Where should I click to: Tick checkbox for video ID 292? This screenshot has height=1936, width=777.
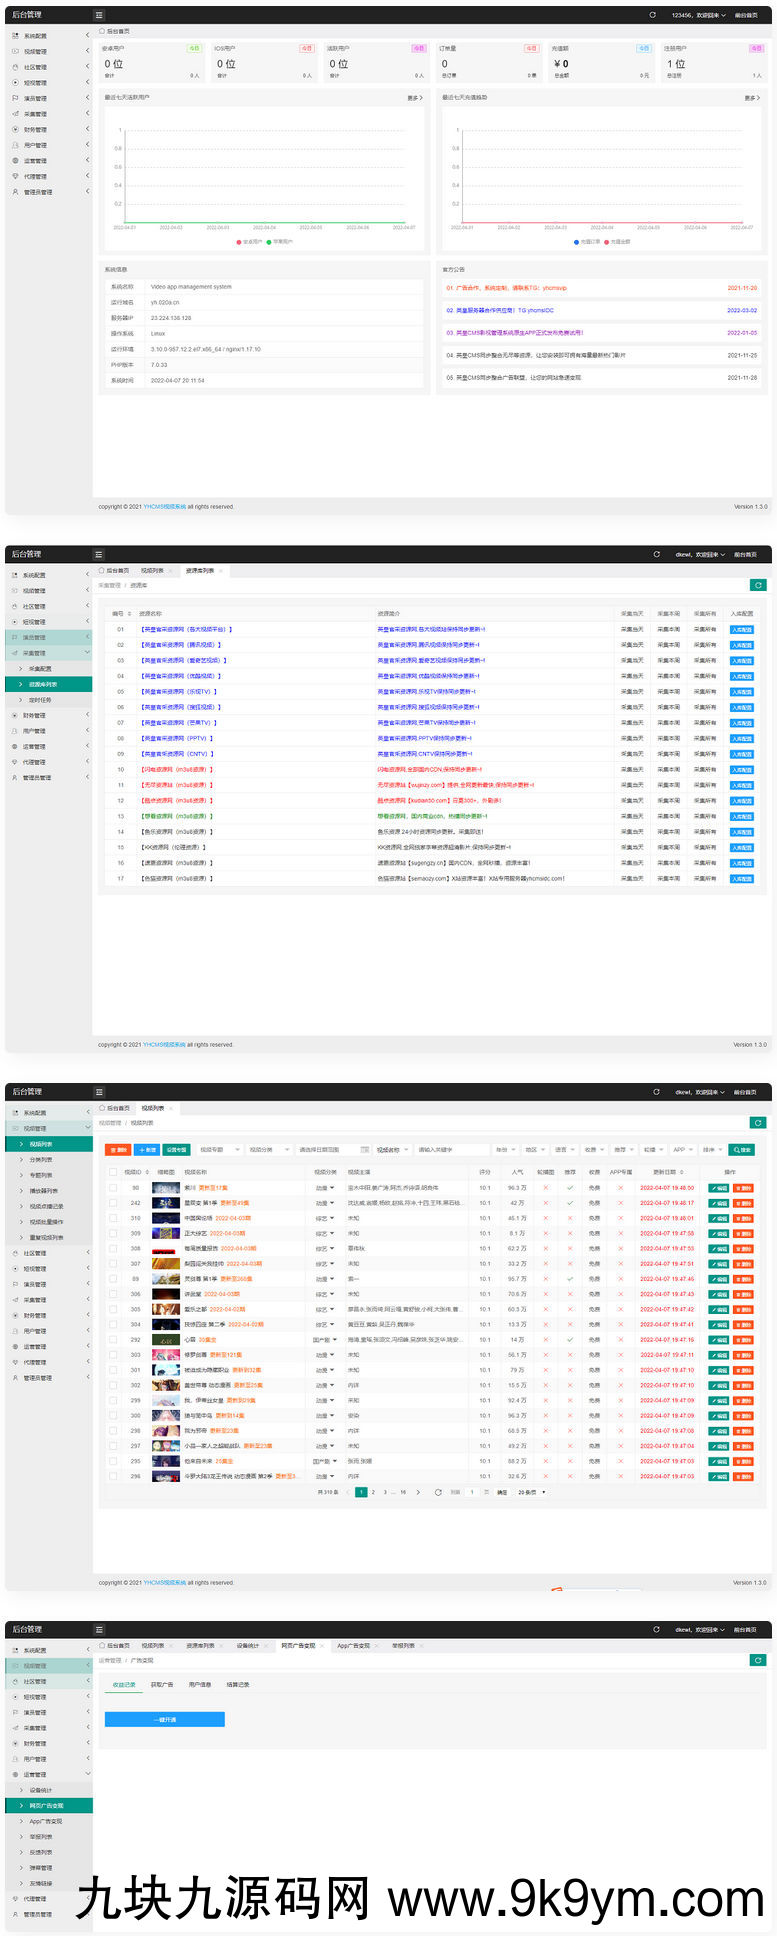coord(113,1340)
